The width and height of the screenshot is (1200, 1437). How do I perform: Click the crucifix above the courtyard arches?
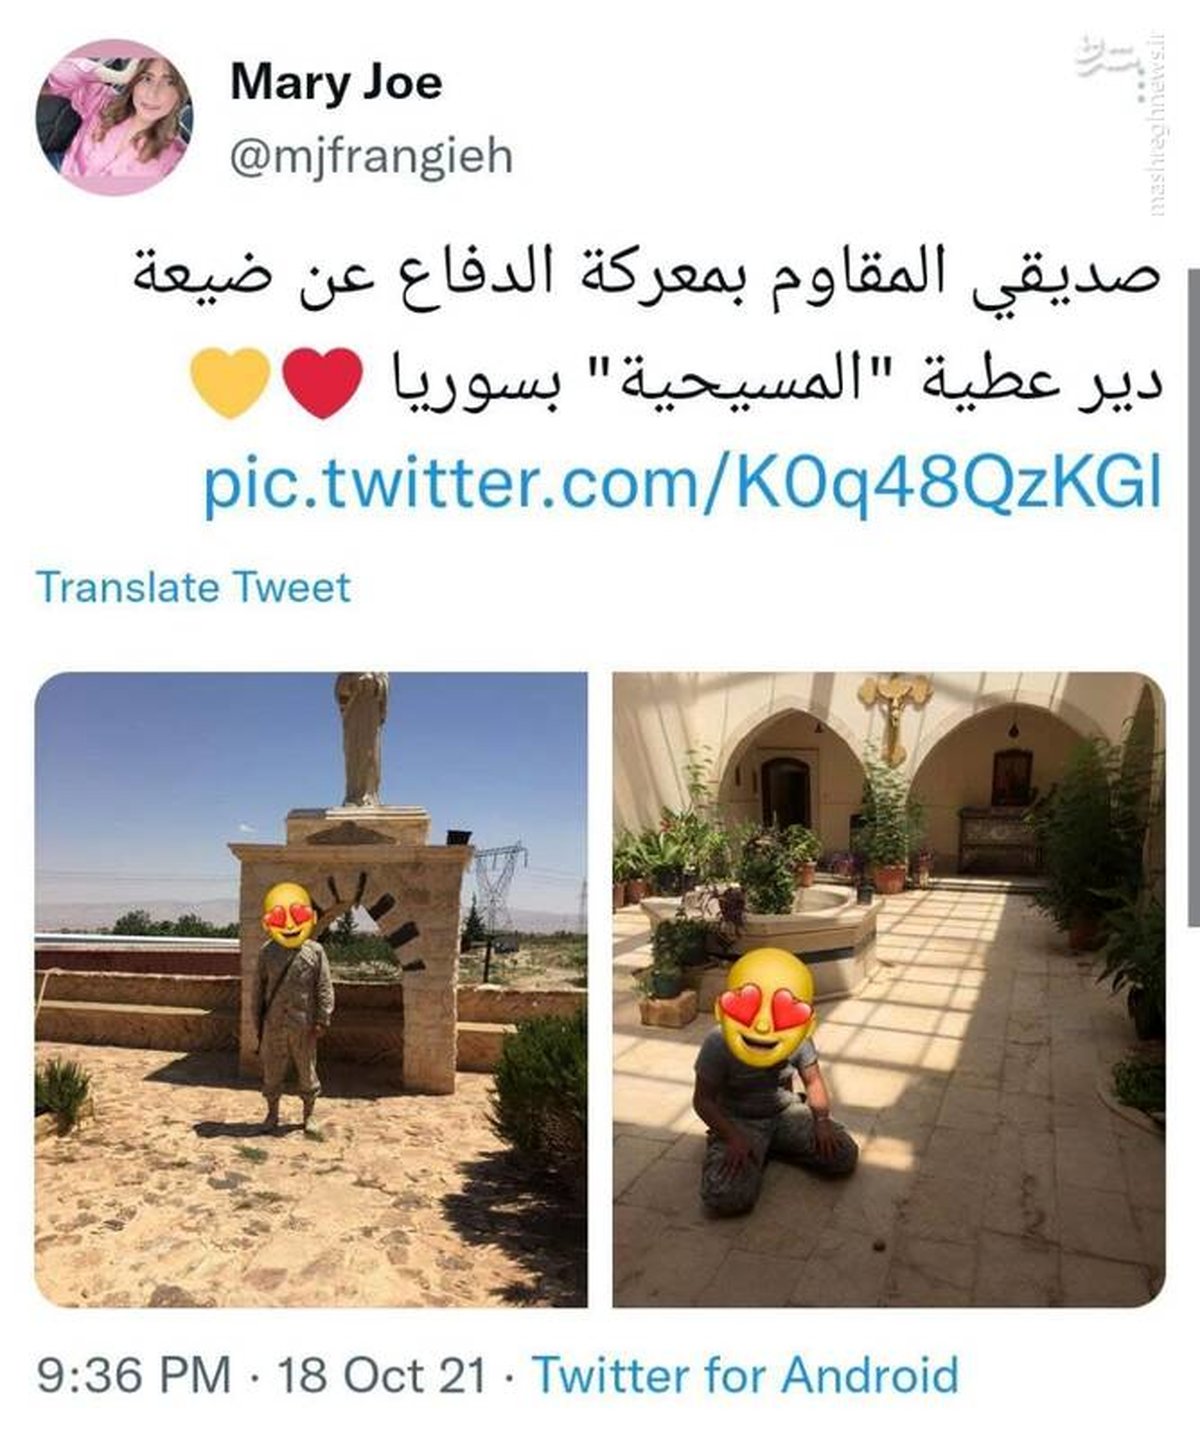[x=894, y=706]
